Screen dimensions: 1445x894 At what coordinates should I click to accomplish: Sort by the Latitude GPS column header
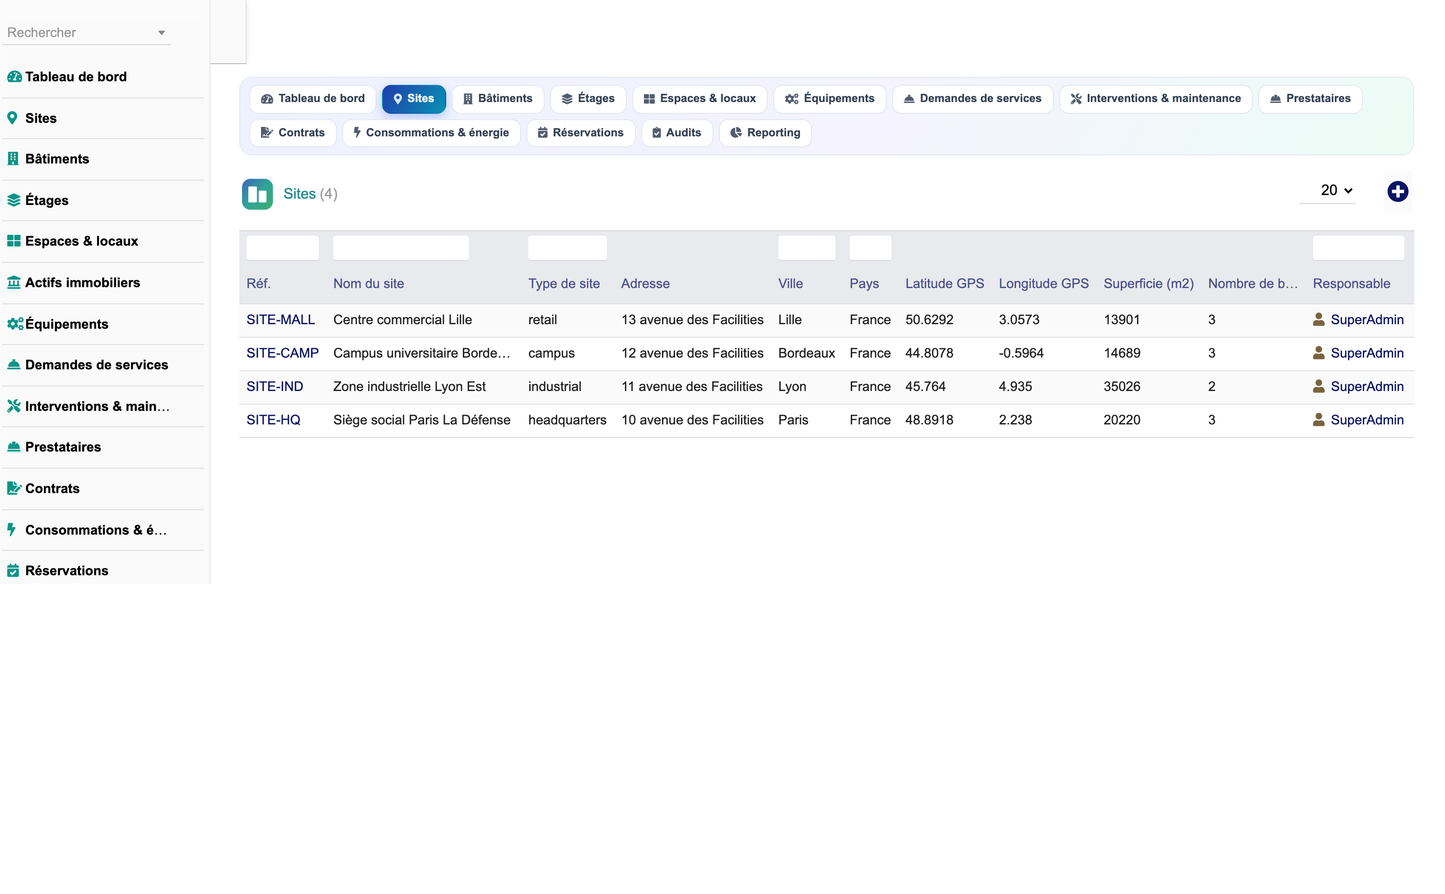coord(945,284)
